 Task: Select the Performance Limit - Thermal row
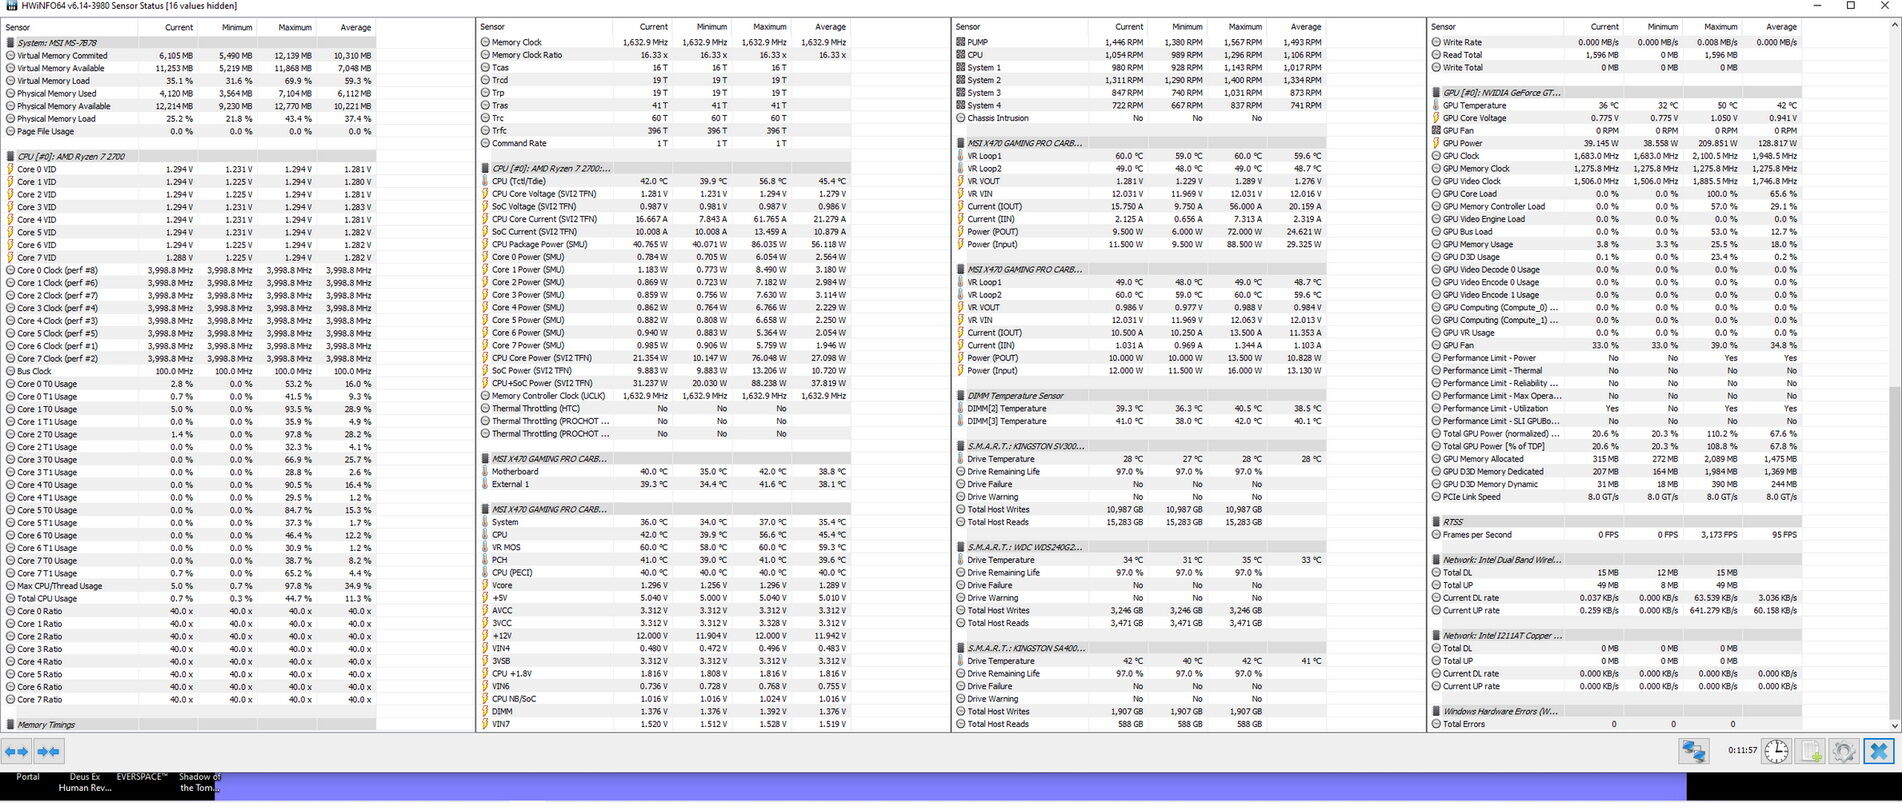[x=1614, y=370]
